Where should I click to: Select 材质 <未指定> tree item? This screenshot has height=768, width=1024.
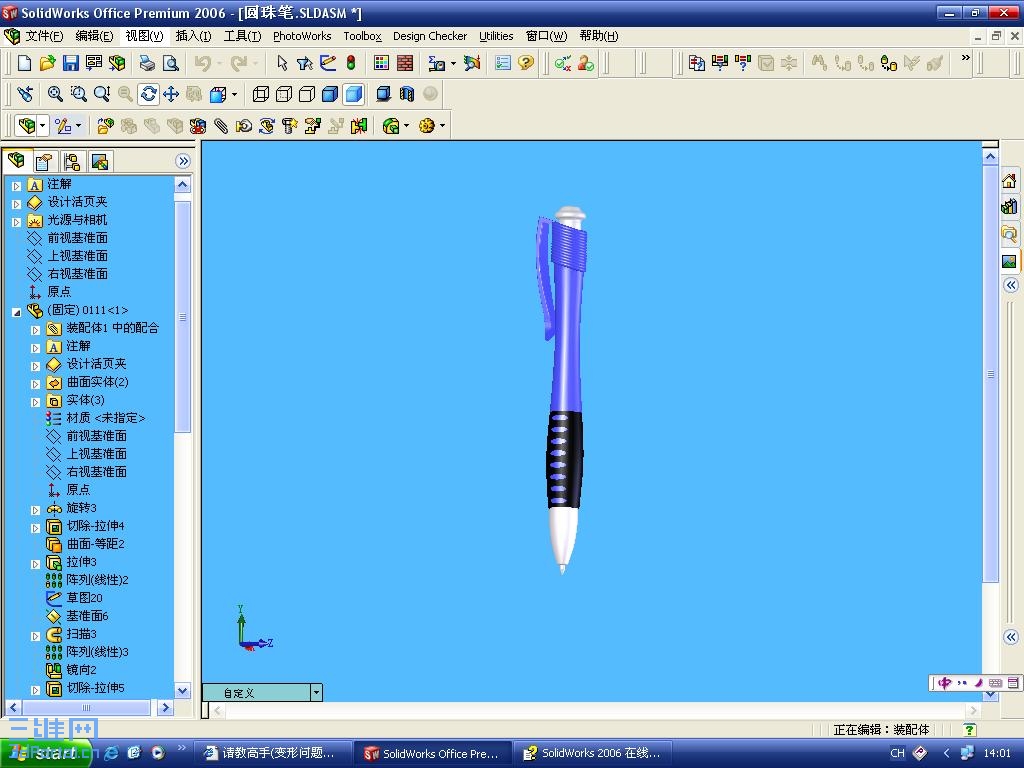[x=106, y=418]
